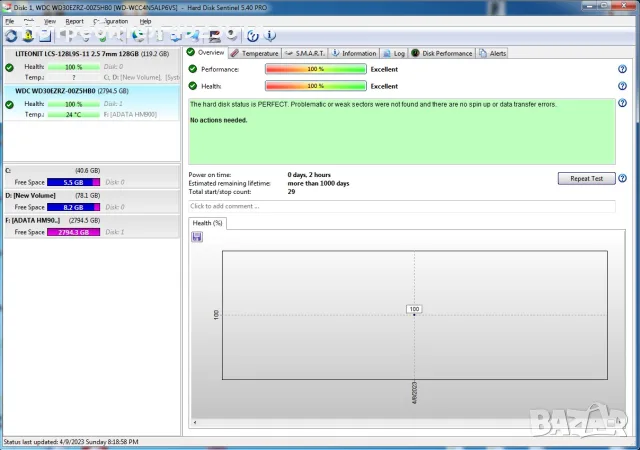This screenshot has height=450, width=640.
Task: Select the D: [New Volume] partition entry
Action: coord(92,201)
